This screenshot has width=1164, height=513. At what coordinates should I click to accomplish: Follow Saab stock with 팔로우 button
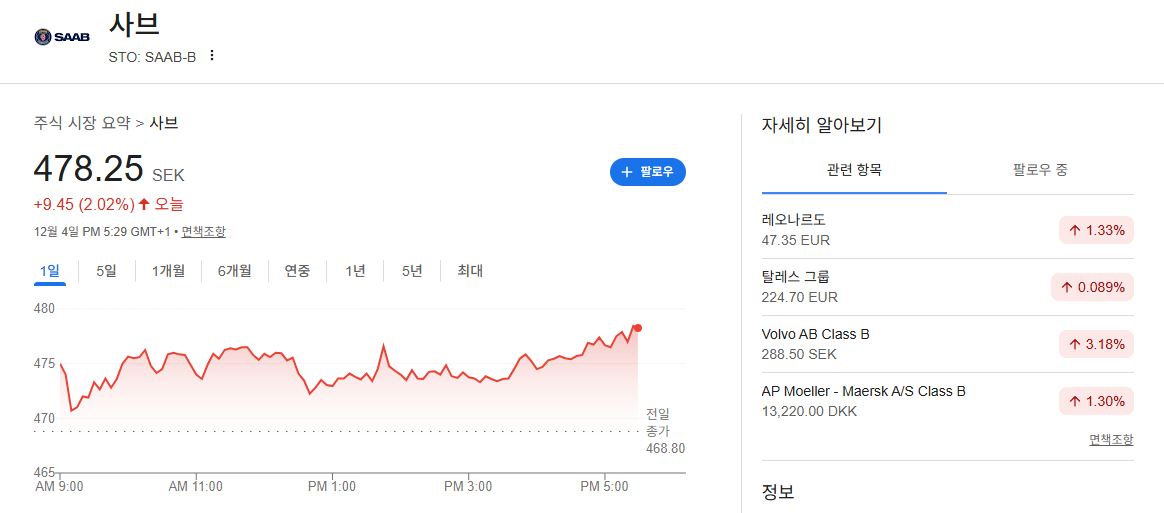click(x=647, y=172)
